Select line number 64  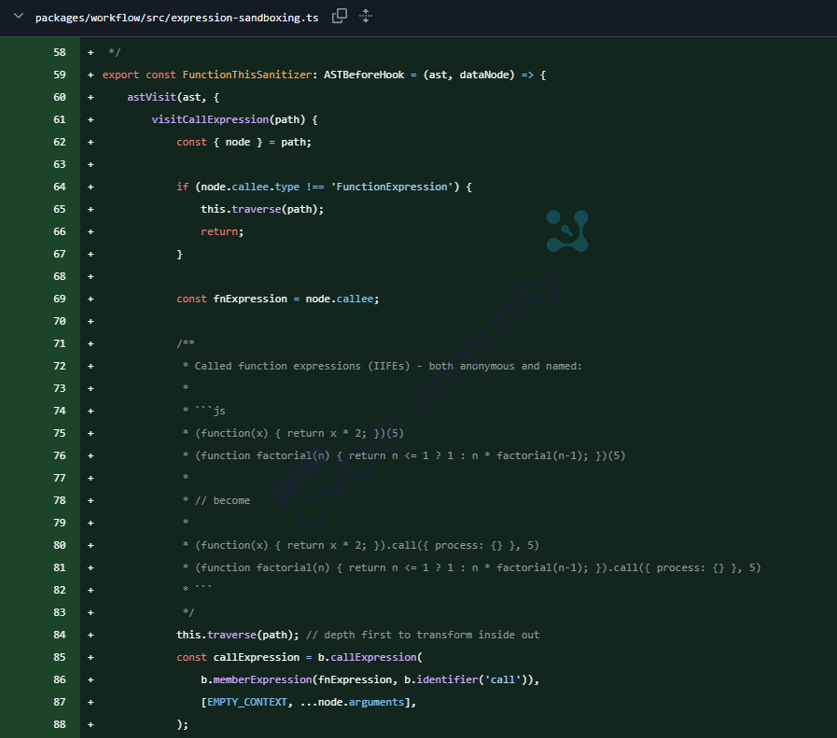59,187
